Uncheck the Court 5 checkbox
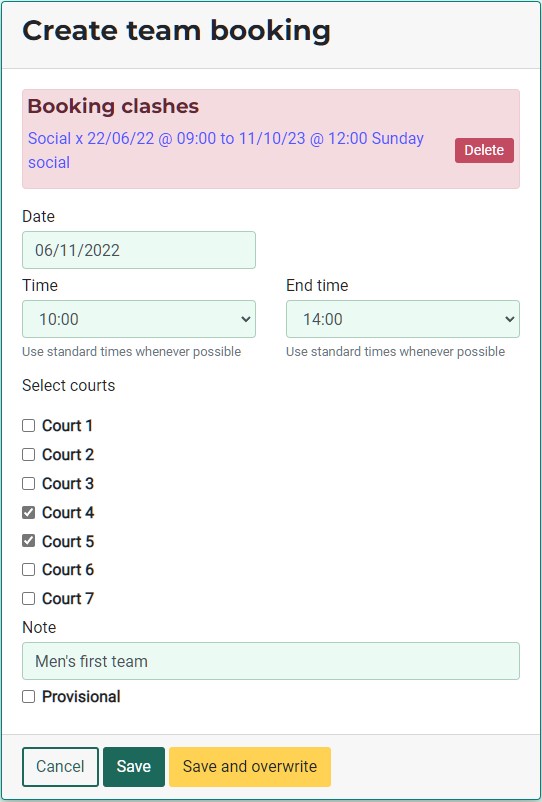The height and width of the screenshot is (802, 542). point(29,541)
